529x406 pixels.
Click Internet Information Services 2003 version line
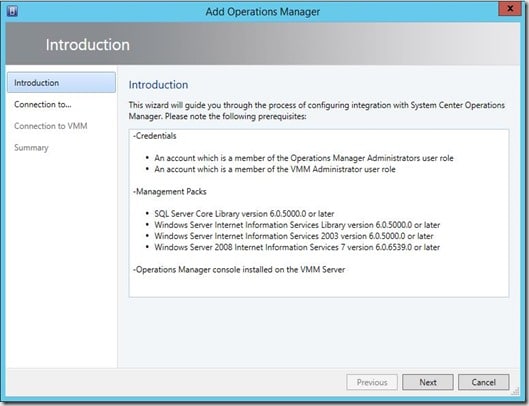[294, 236]
